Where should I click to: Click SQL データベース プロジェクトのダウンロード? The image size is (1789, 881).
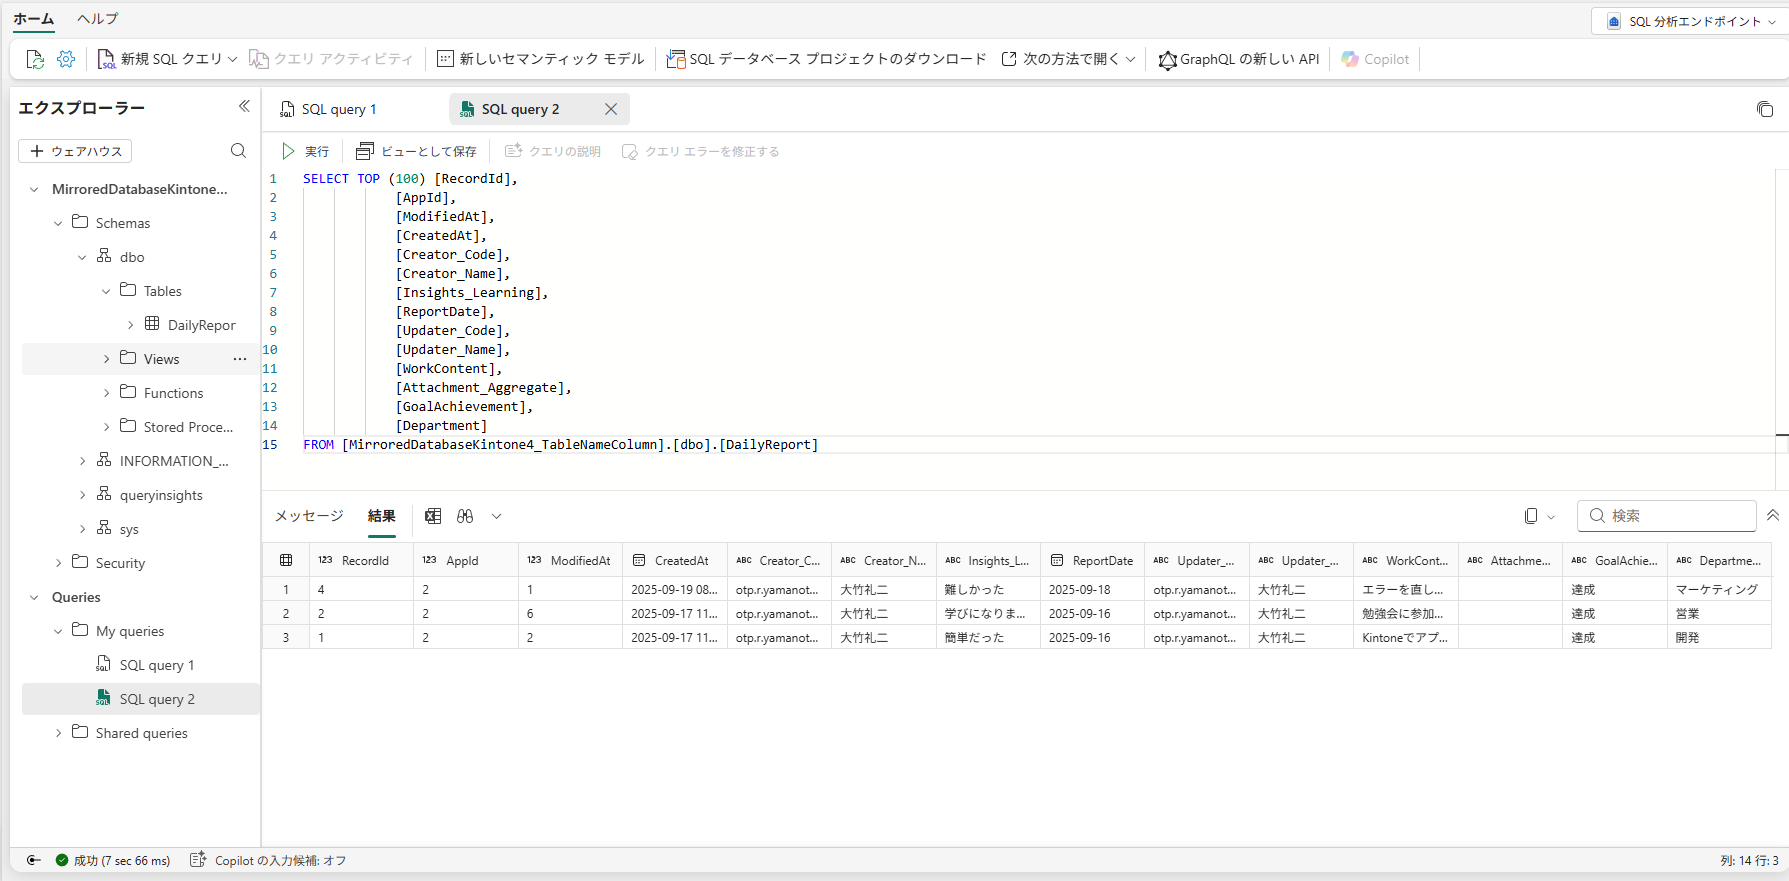click(826, 59)
